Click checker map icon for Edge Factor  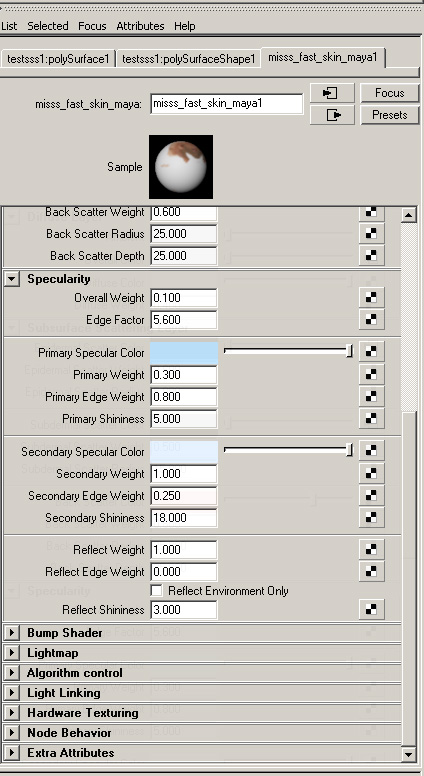click(372, 320)
